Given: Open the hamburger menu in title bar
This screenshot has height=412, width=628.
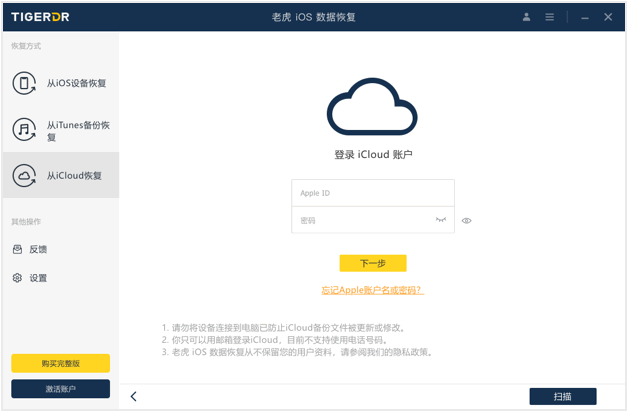Looking at the screenshot, I should (x=550, y=17).
